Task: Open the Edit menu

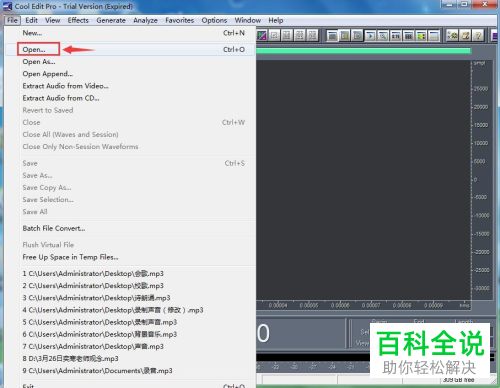Action: point(31,20)
